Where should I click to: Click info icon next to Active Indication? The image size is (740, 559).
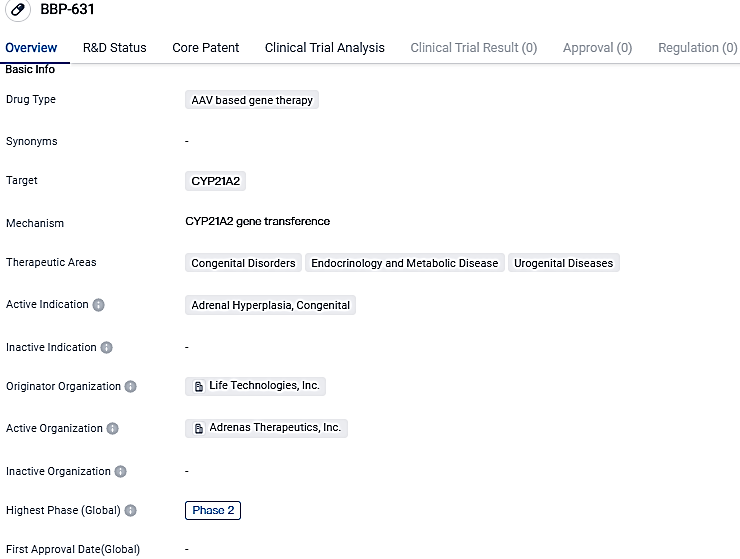point(99,305)
